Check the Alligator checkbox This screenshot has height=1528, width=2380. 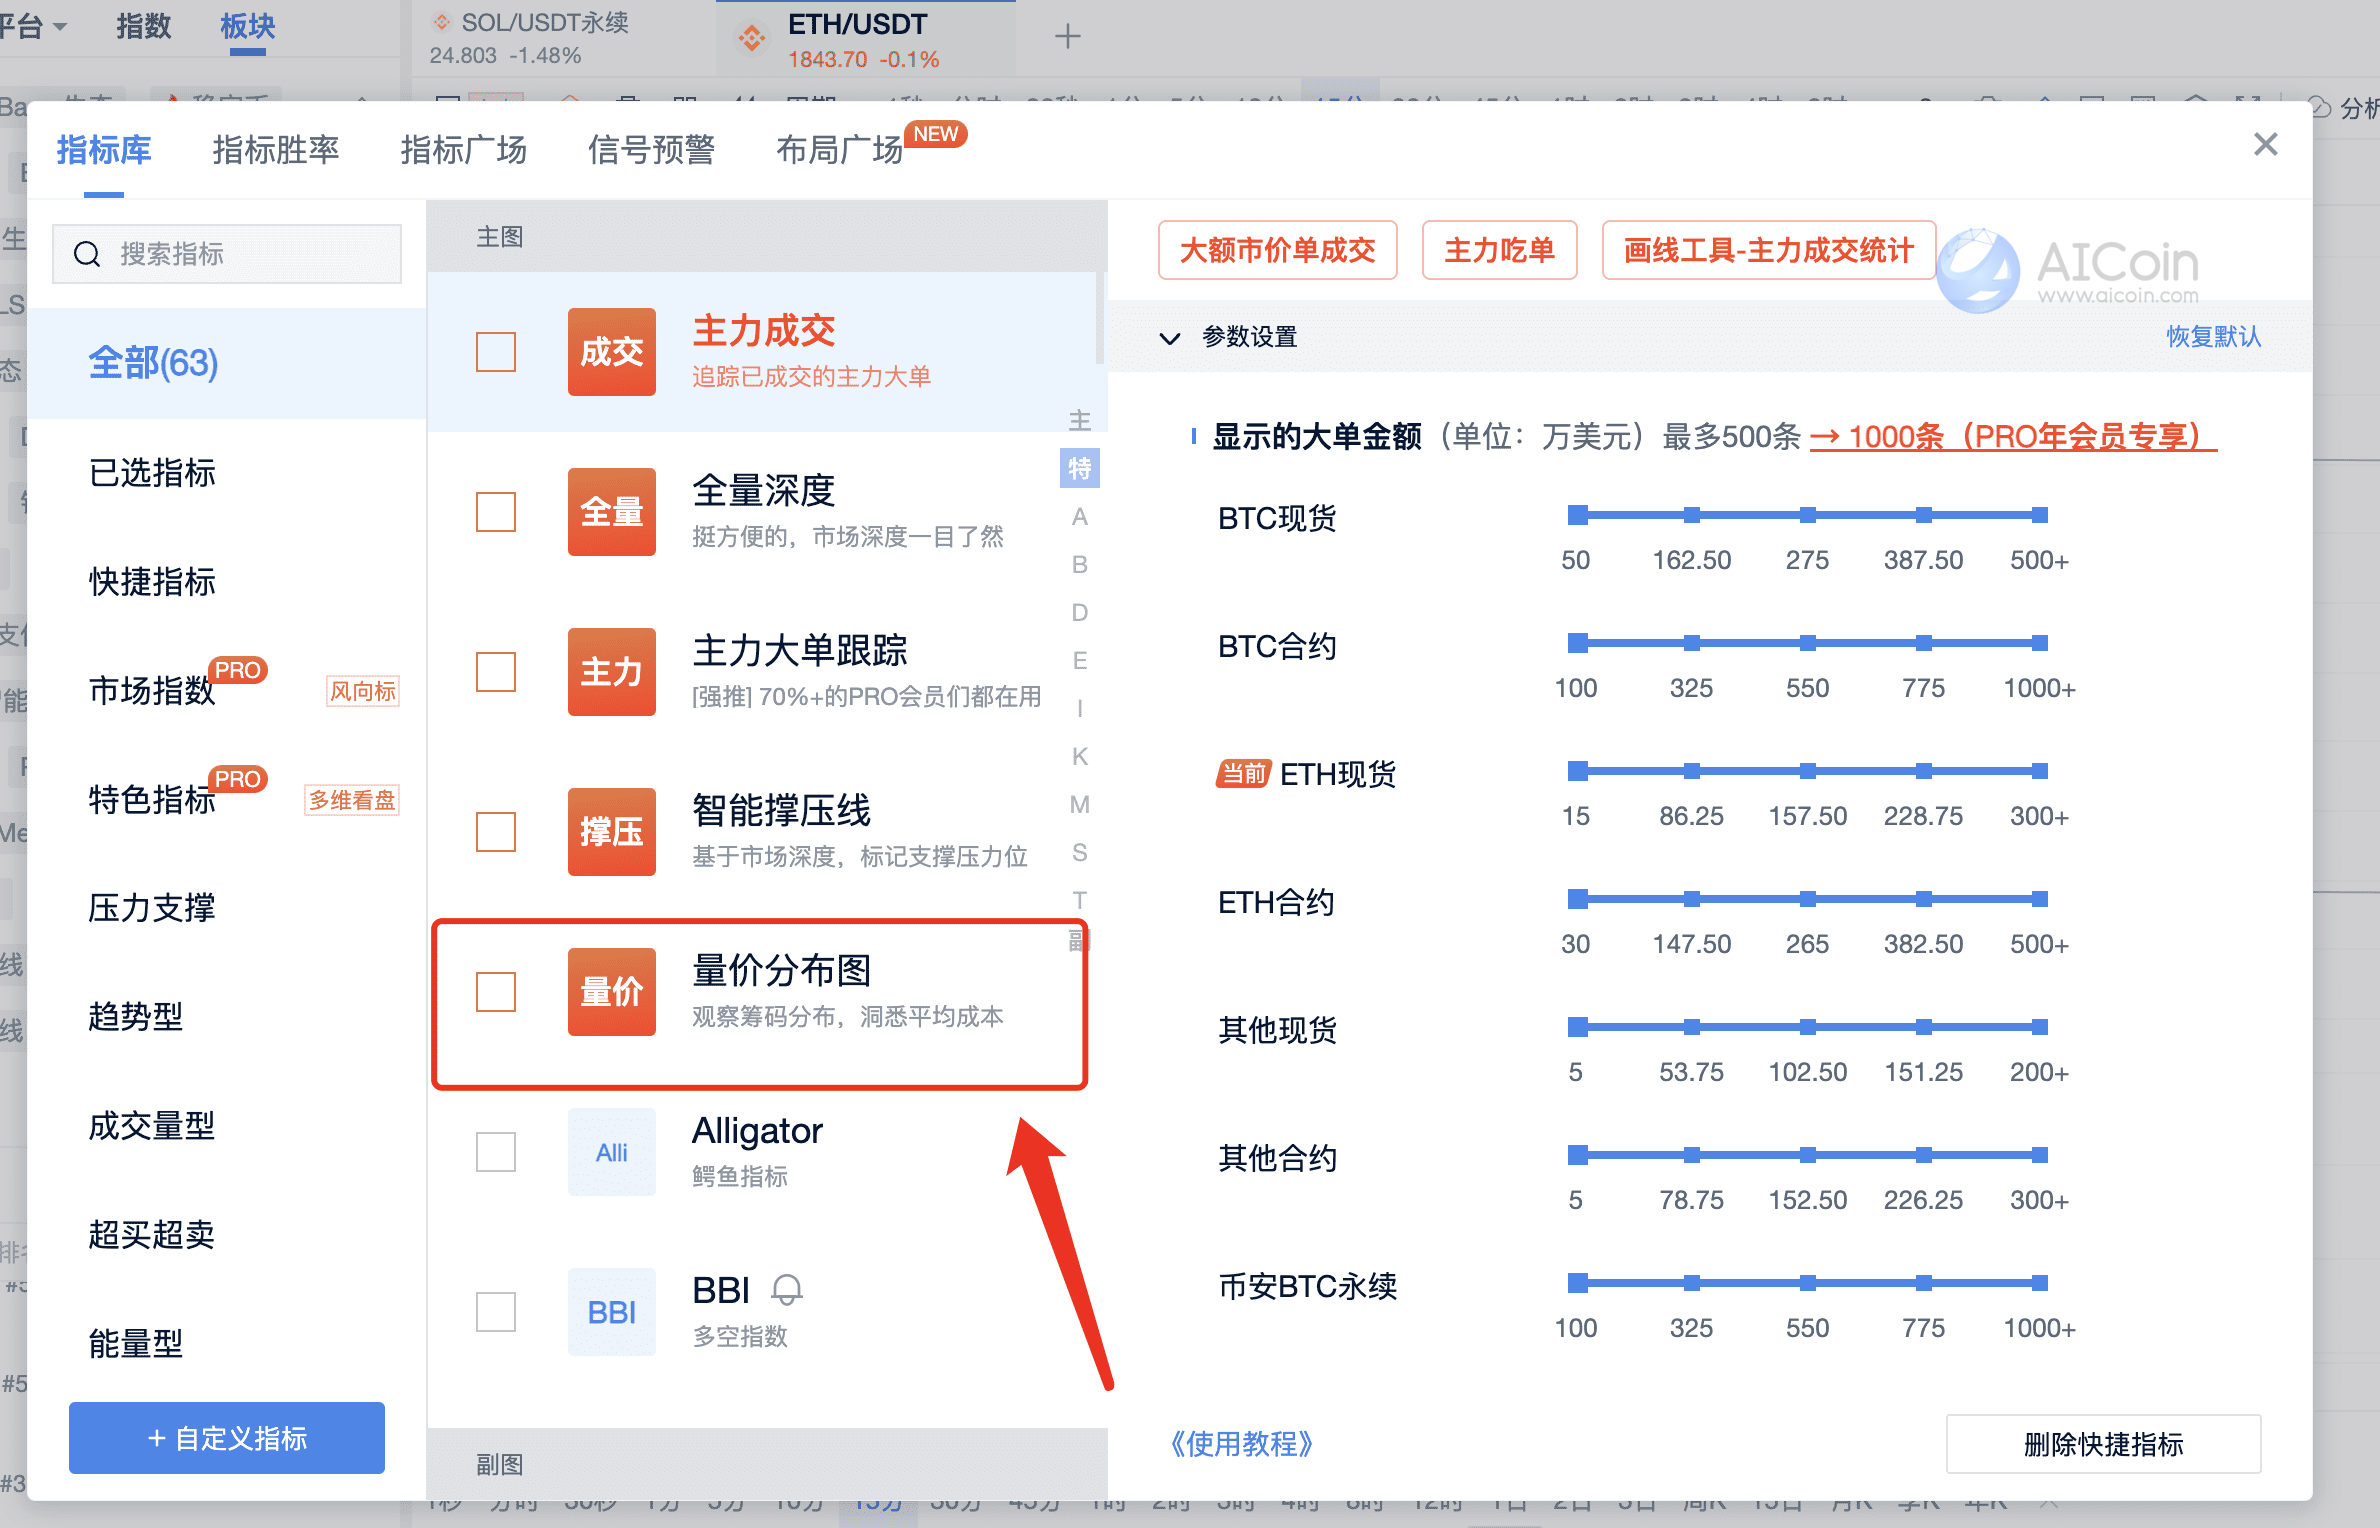(x=495, y=1152)
